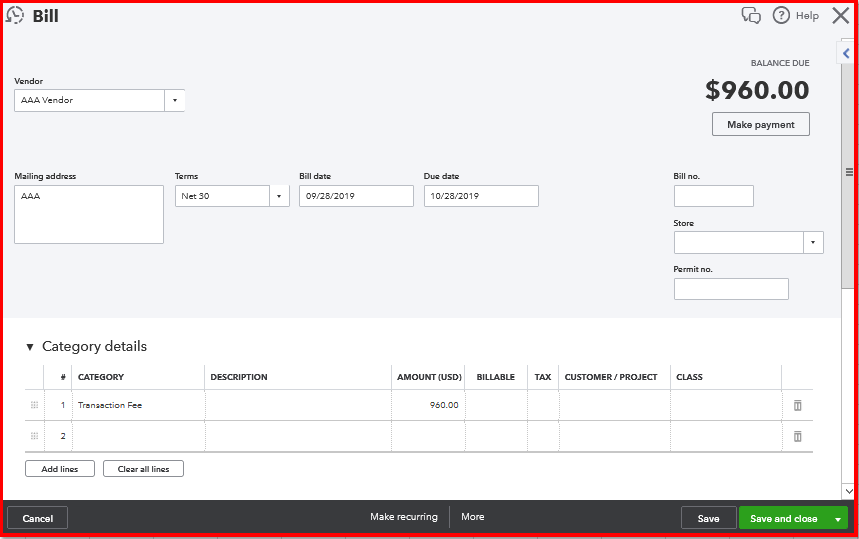This screenshot has height=539, width=859.
Task: Click the Class cell in row 1
Action: click(726, 405)
